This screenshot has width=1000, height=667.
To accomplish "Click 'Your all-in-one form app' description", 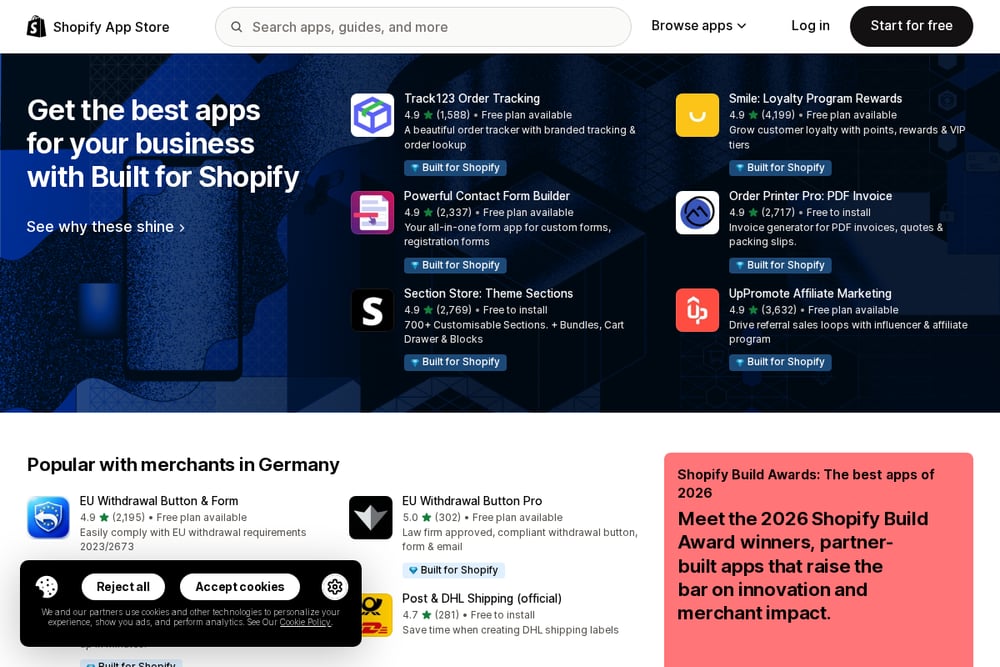I will (x=507, y=235).
